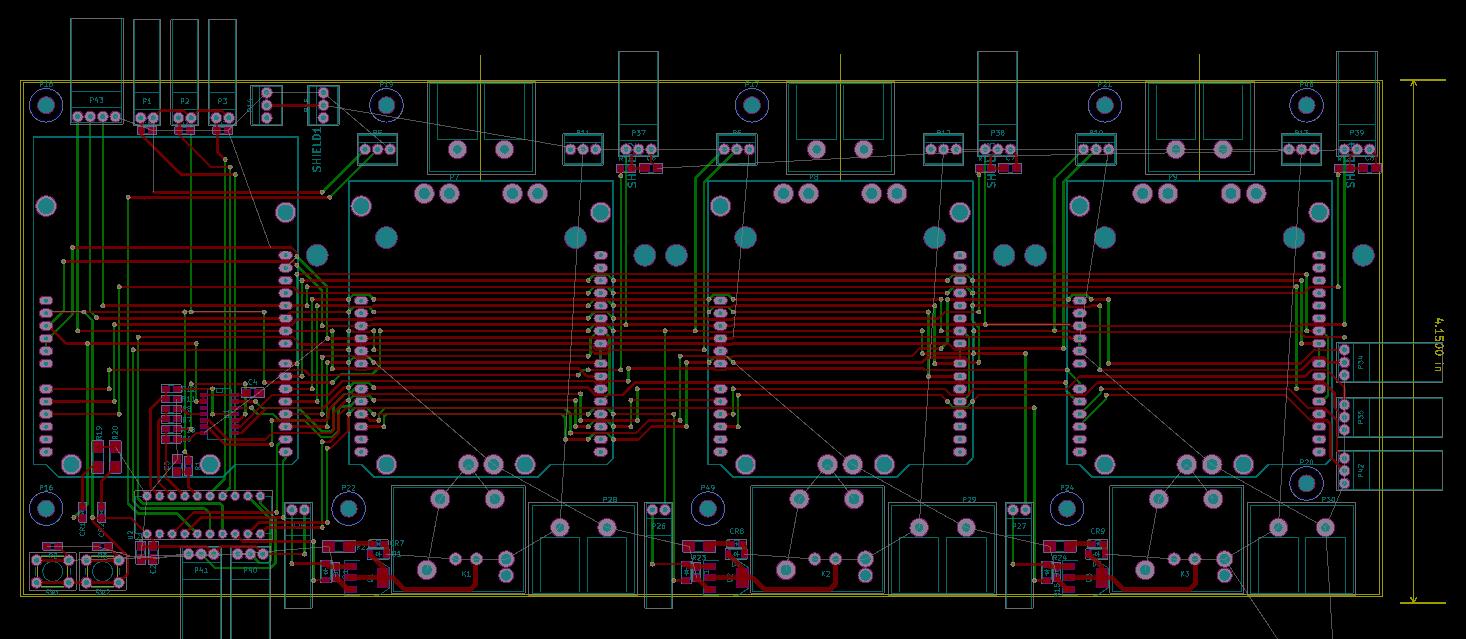Viewport: 1466px width, 639px height.
Task: Select the P1 connector footprint
Action: pyautogui.click(x=147, y=71)
